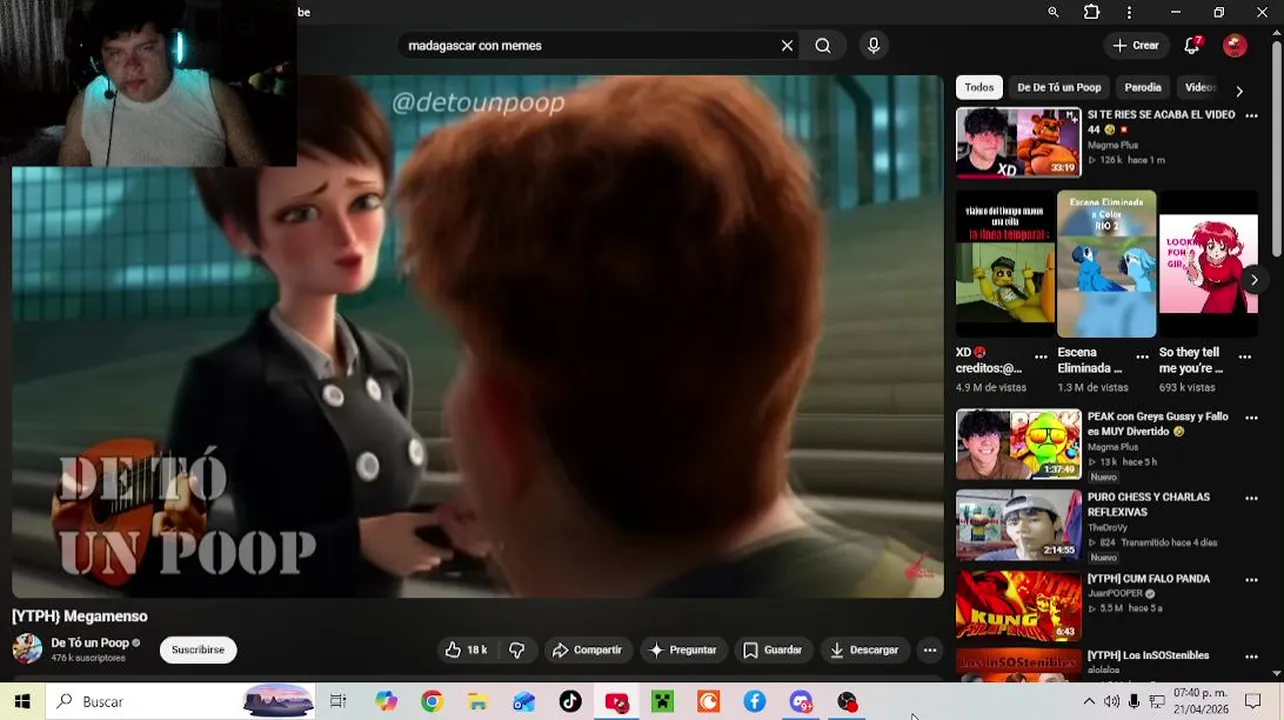Click the Descargar button
This screenshot has width=1284, height=720.
pos(864,650)
